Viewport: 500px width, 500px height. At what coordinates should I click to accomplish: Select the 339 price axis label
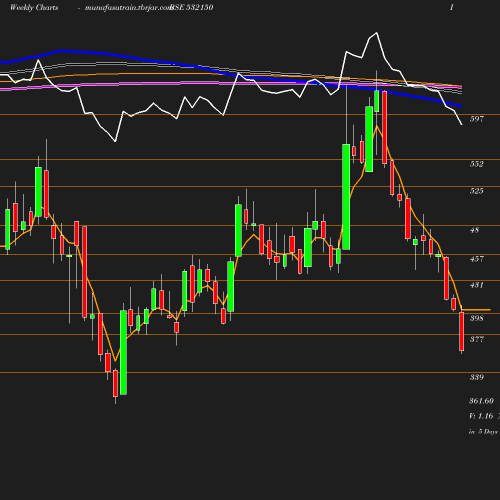point(476,377)
